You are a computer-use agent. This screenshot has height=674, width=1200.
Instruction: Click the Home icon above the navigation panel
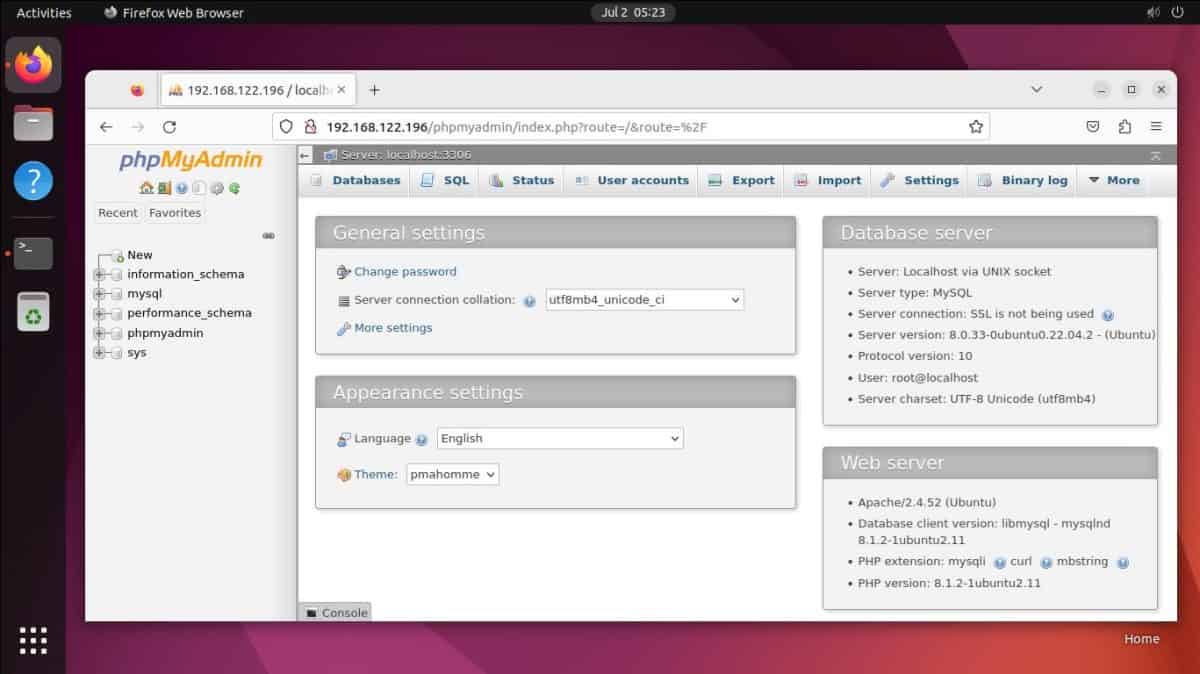pyautogui.click(x=146, y=188)
